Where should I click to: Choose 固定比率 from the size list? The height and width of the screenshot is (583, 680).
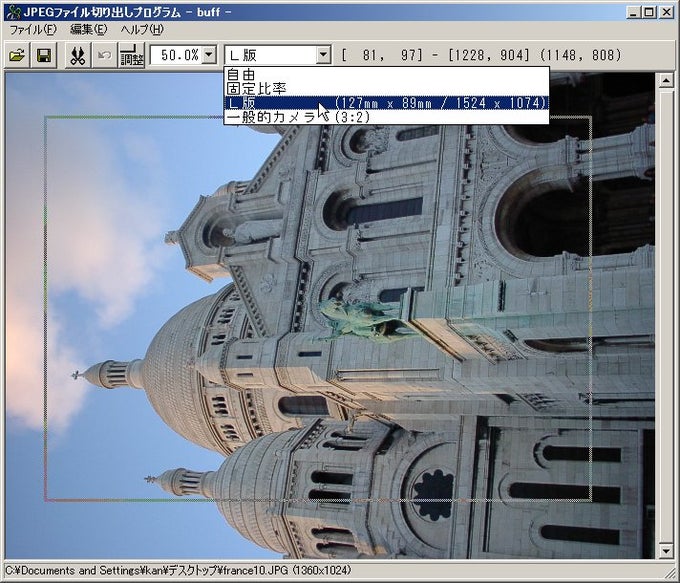386,88
